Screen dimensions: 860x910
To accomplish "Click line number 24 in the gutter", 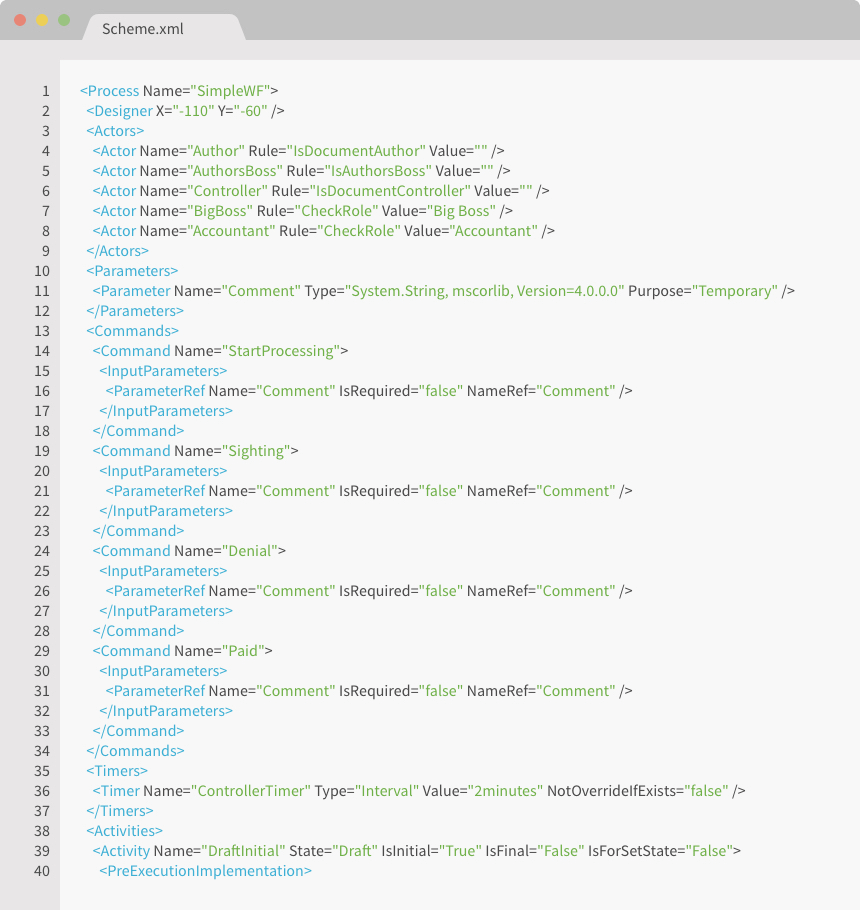I will (42, 551).
